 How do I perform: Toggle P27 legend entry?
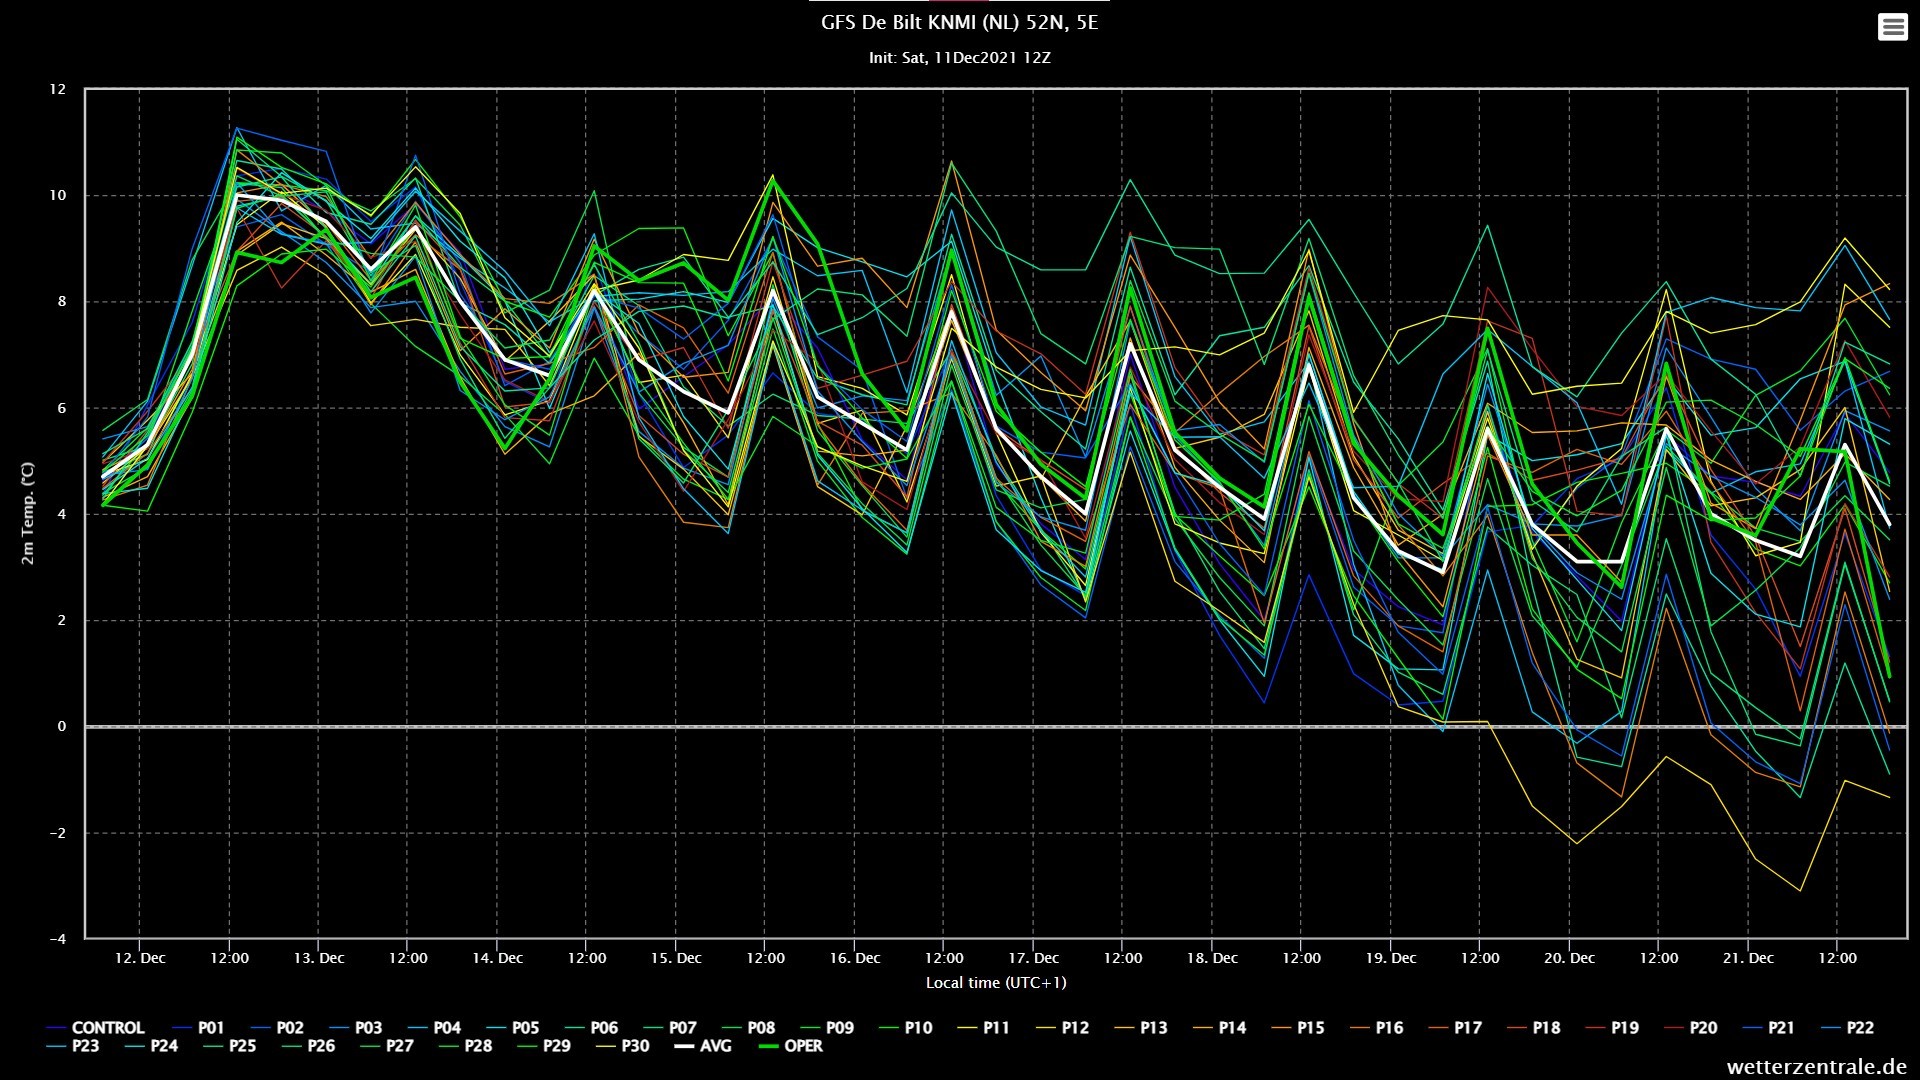(x=387, y=1046)
